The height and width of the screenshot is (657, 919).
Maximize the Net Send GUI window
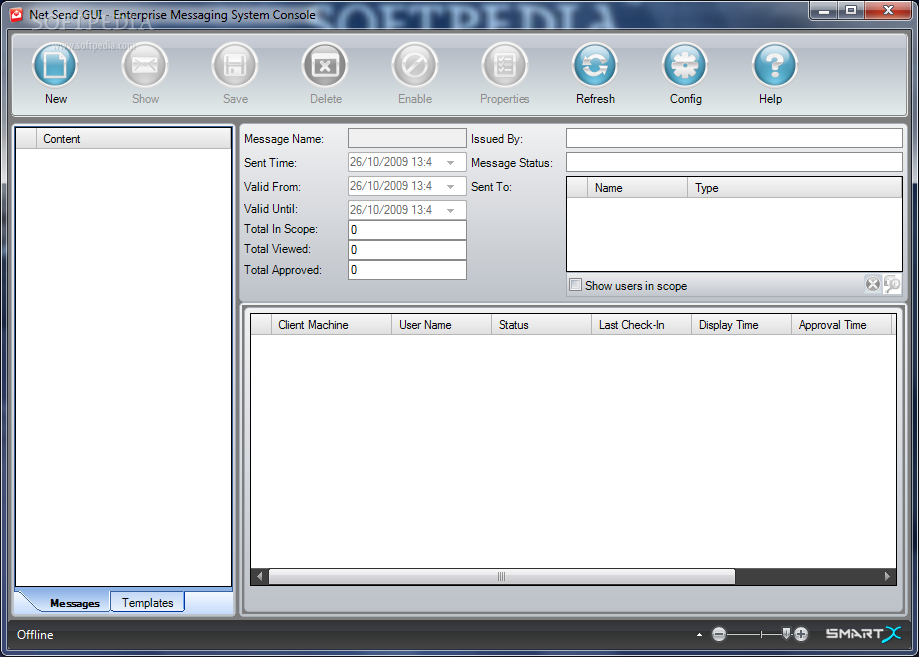(851, 10)
